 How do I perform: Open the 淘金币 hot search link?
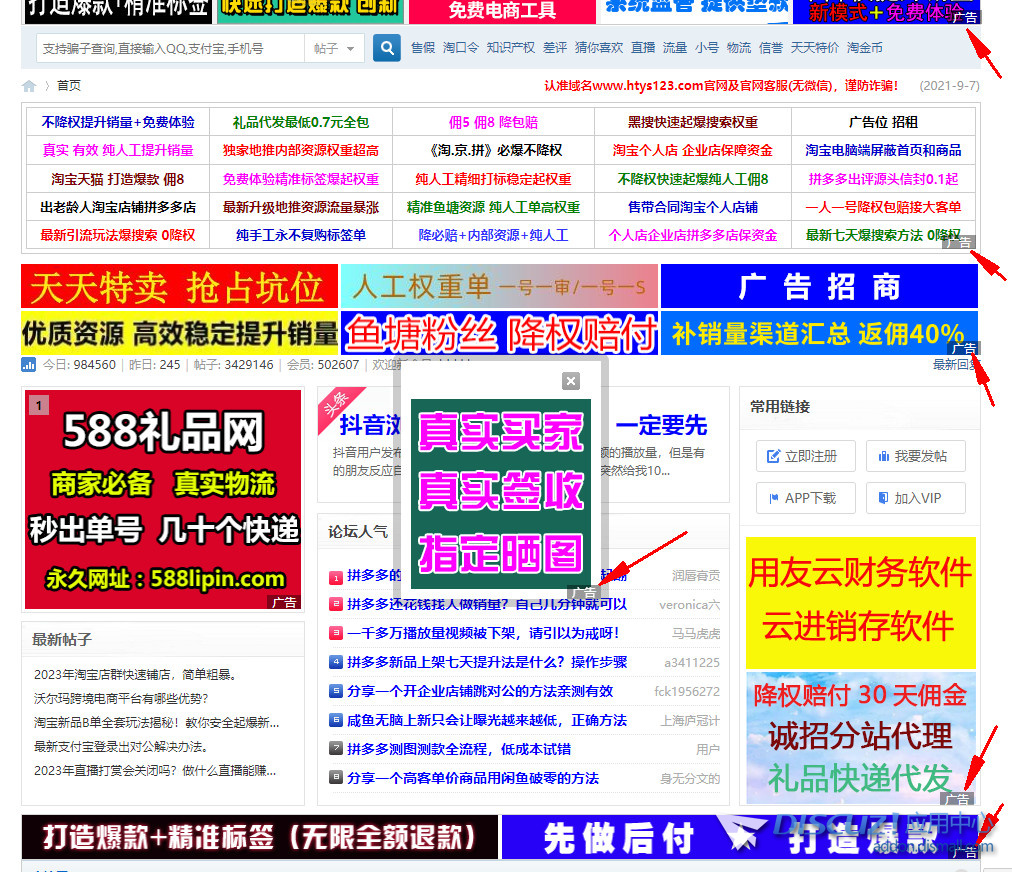coord(864,48)
